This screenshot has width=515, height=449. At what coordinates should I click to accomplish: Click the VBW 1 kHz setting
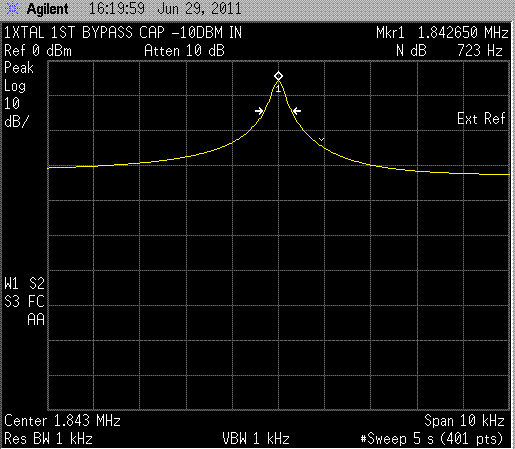tap(256, 439)
